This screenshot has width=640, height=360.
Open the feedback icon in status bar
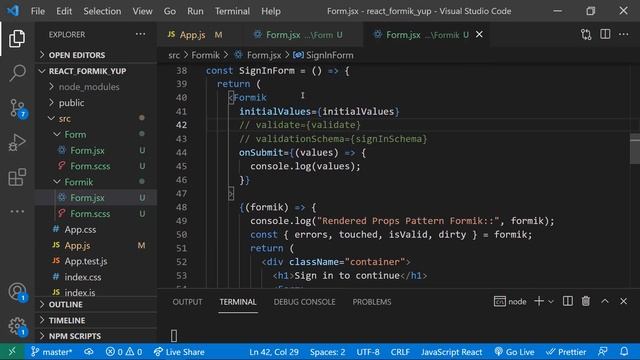coord(602,351)
